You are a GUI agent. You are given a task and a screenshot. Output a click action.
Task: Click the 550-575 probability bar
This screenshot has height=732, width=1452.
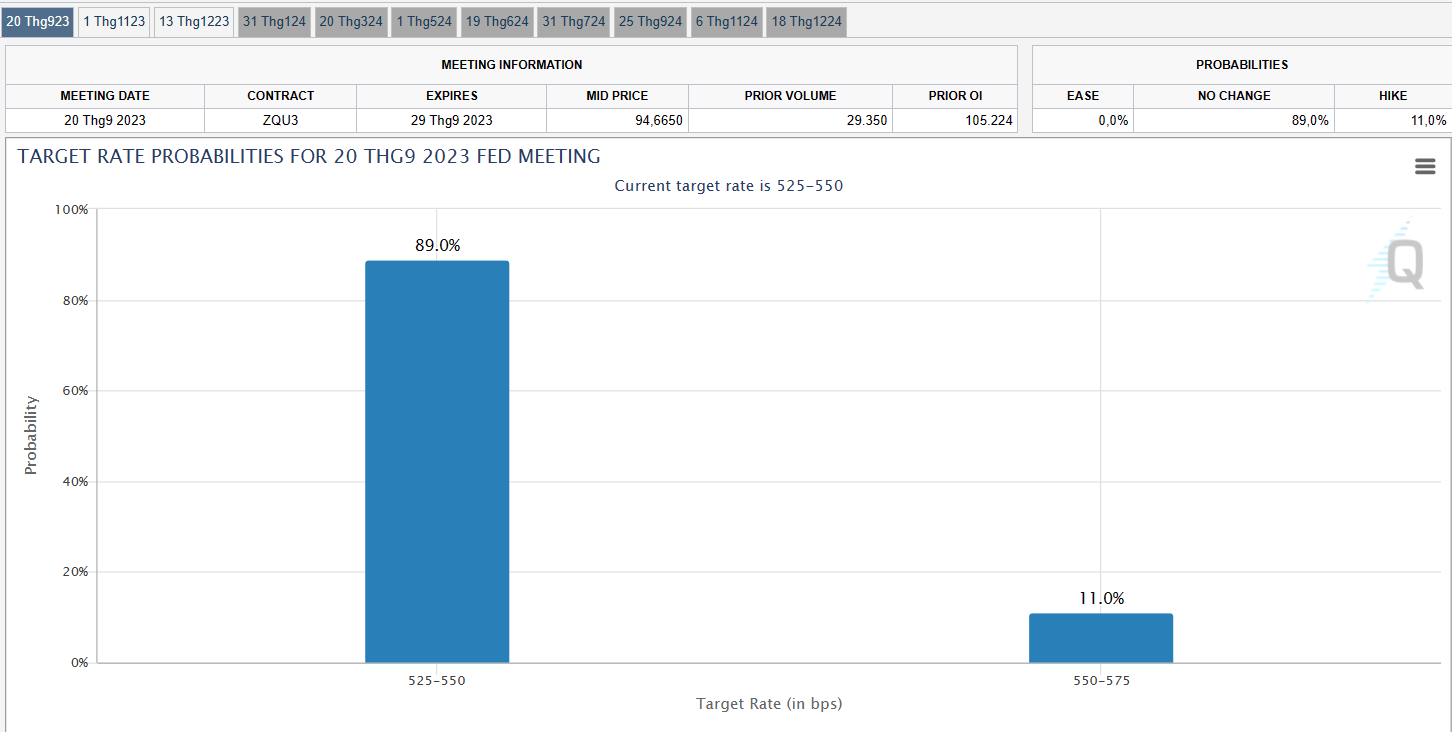click(x=1101, y=638)
